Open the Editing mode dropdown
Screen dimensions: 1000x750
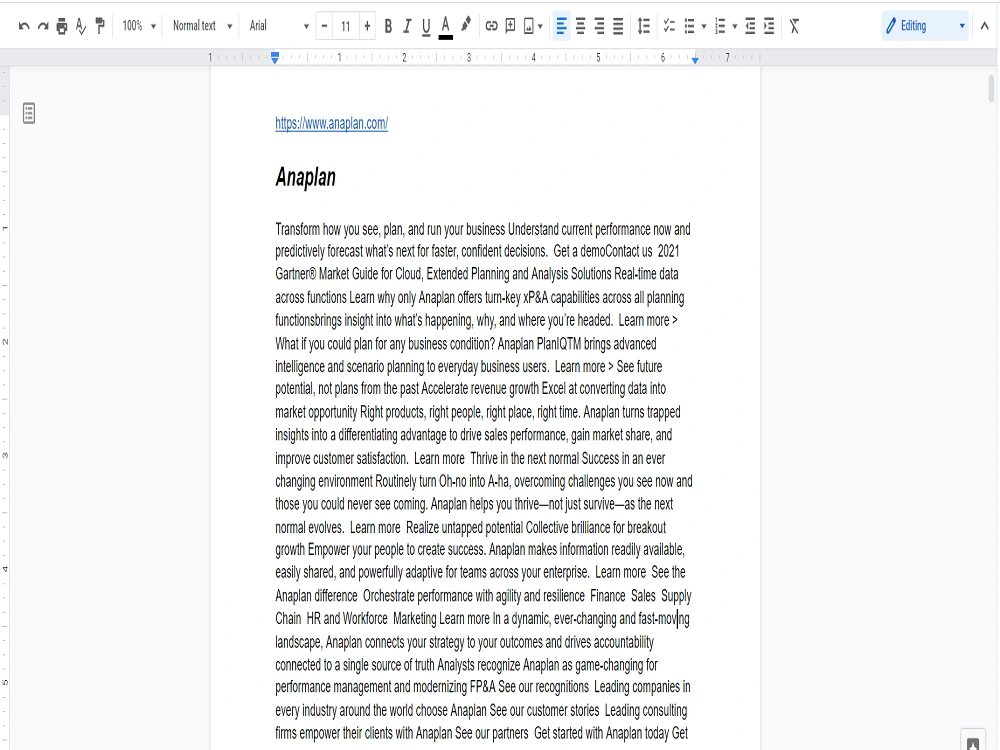(925, 26)
